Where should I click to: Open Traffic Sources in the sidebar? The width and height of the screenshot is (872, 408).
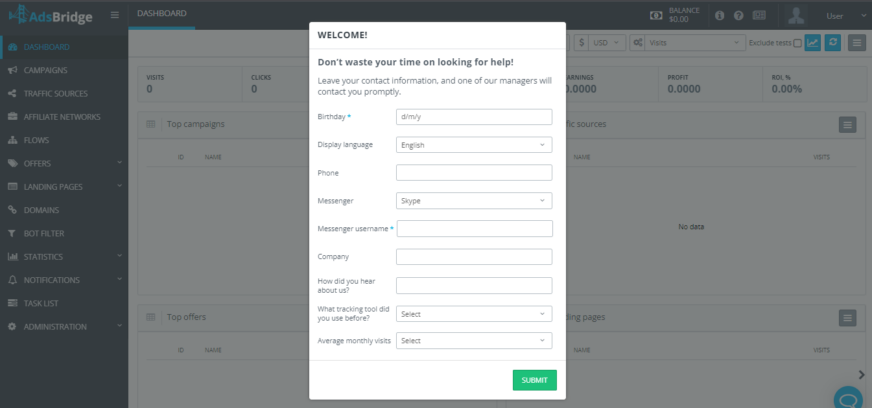pyautogui.click(x=55, y=93)
